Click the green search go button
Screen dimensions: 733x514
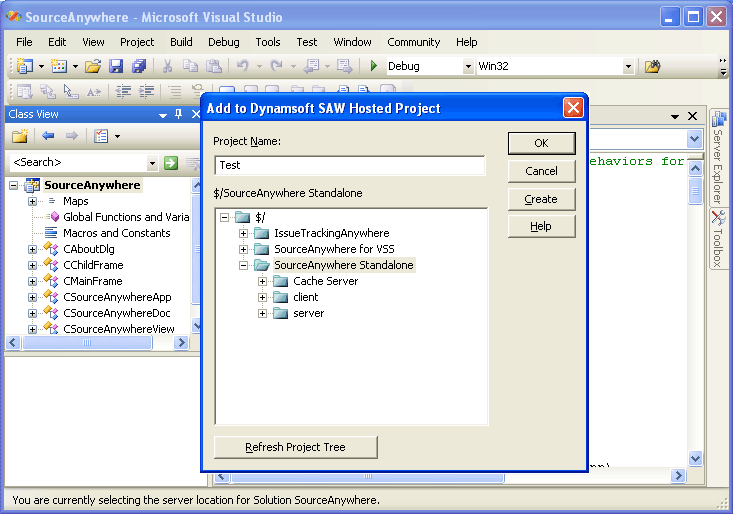171,163
